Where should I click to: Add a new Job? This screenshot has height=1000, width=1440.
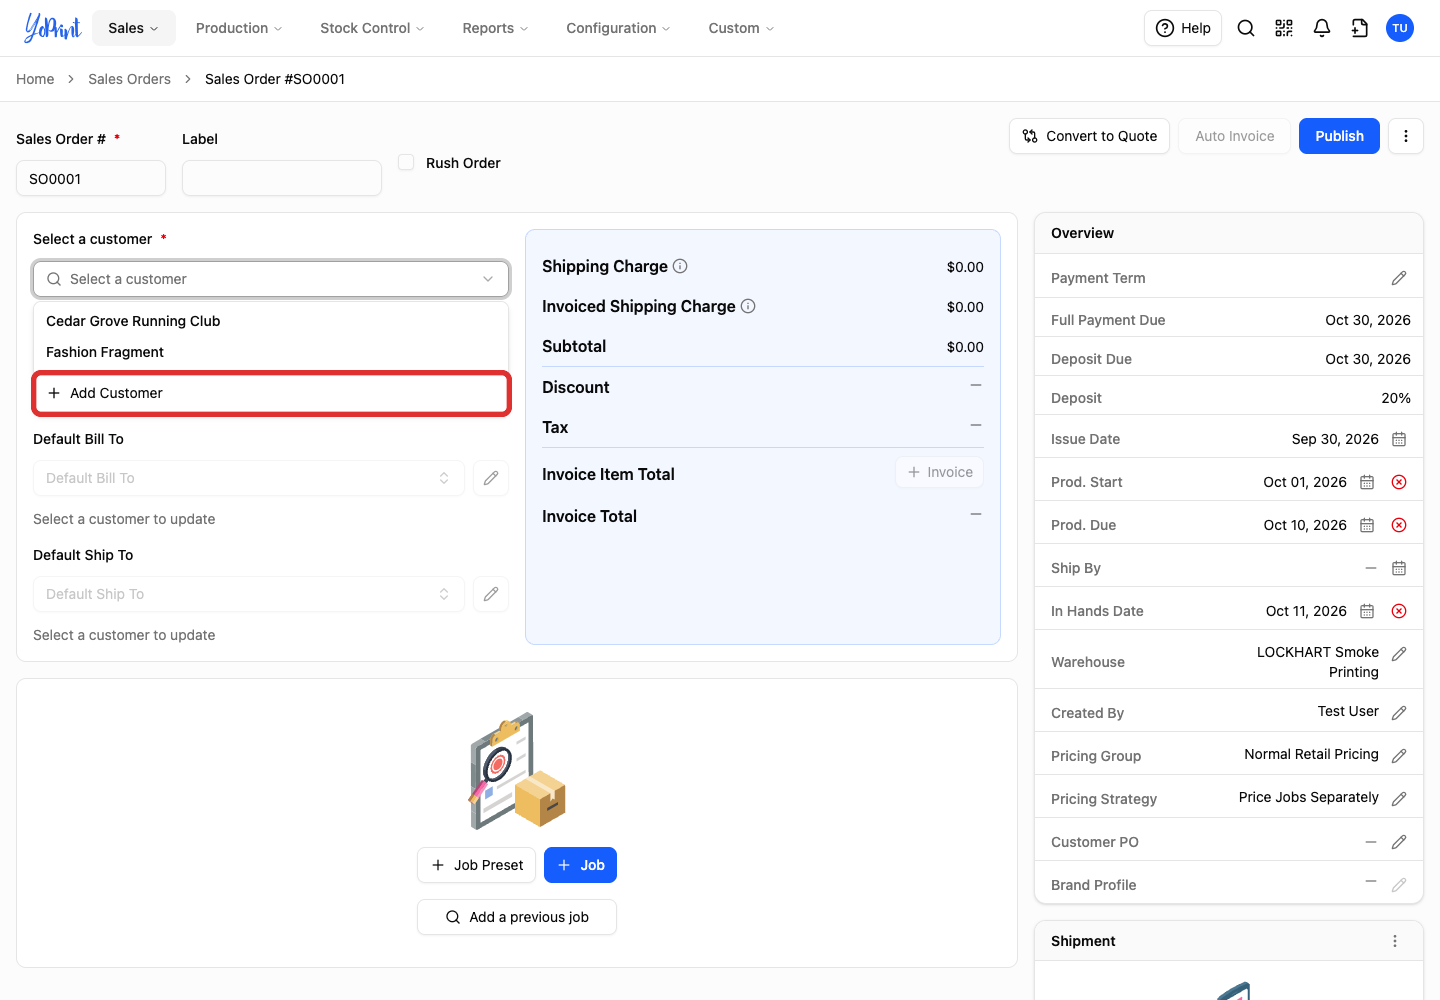pyautogui.click(x=580, y=865)
